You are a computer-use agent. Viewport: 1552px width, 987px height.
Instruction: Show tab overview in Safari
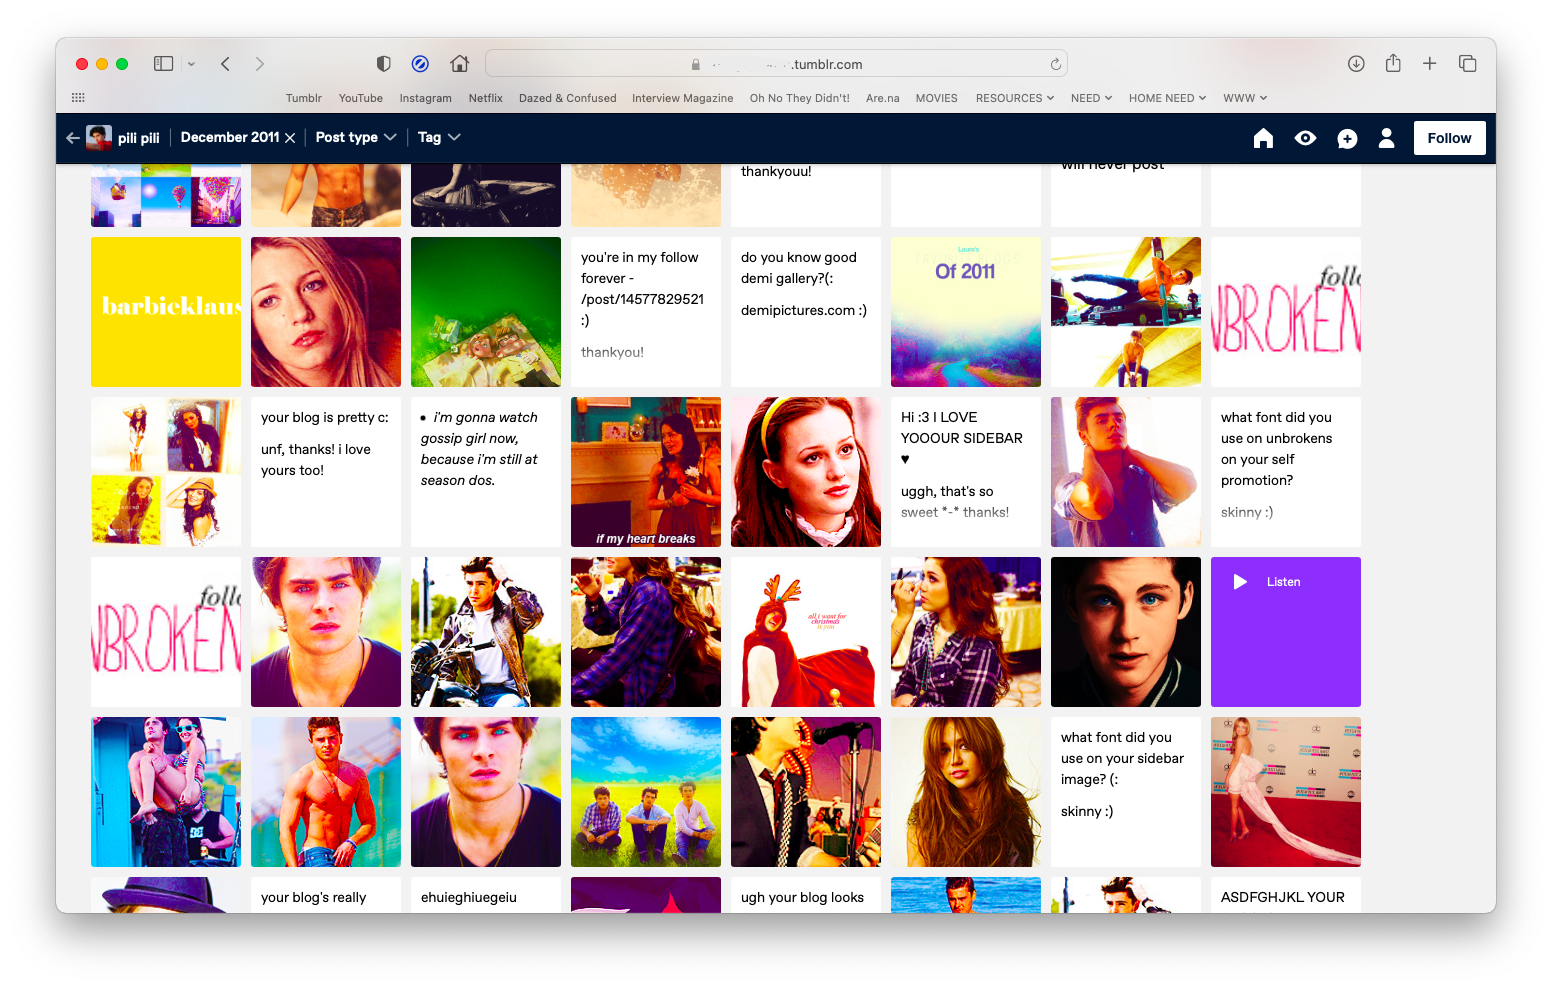(1467, 64)
